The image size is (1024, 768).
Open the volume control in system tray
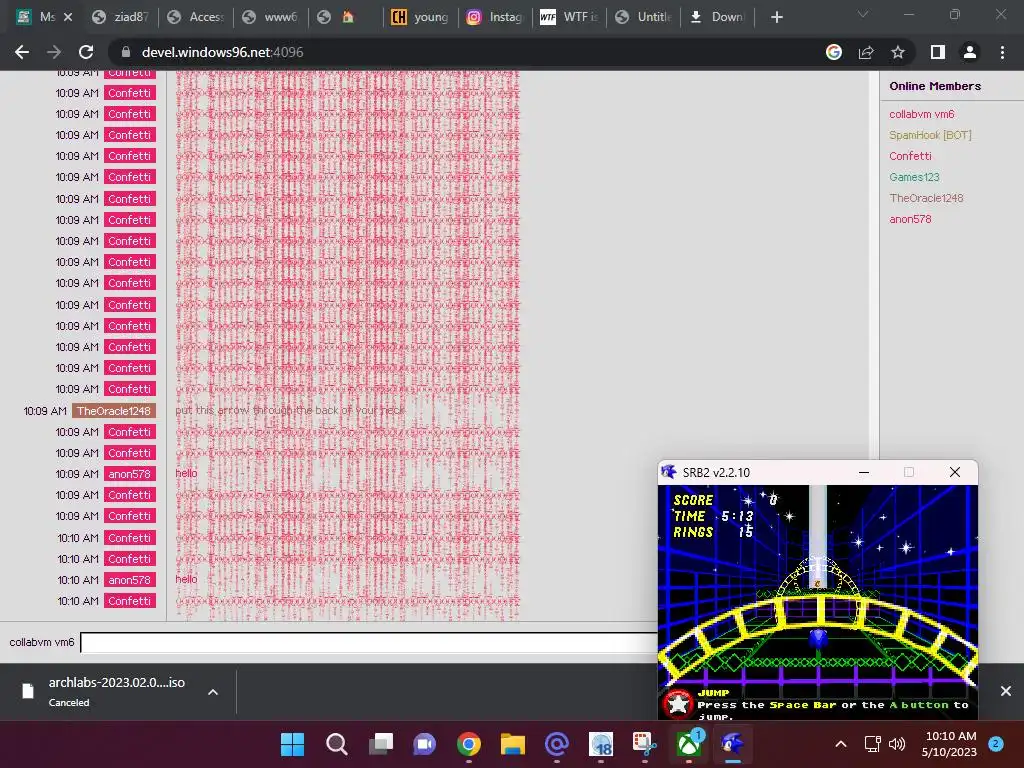click(x=897, y=744)
